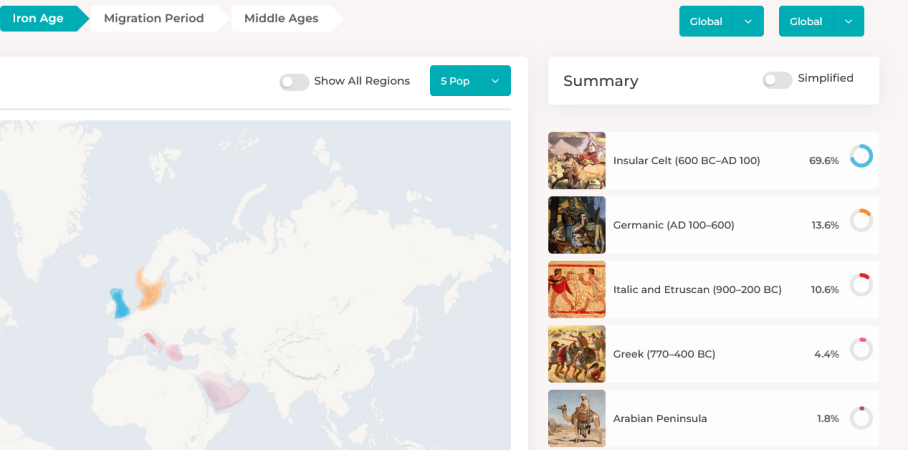Click the 4.4% pink ring chart
This screenshot has width=908, height=450.
[x=861, y=349]
